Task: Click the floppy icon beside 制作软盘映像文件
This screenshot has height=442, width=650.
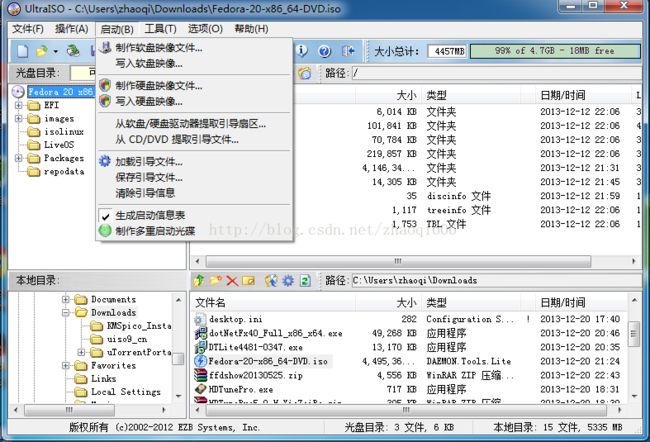Action: (x=105, y=47)
